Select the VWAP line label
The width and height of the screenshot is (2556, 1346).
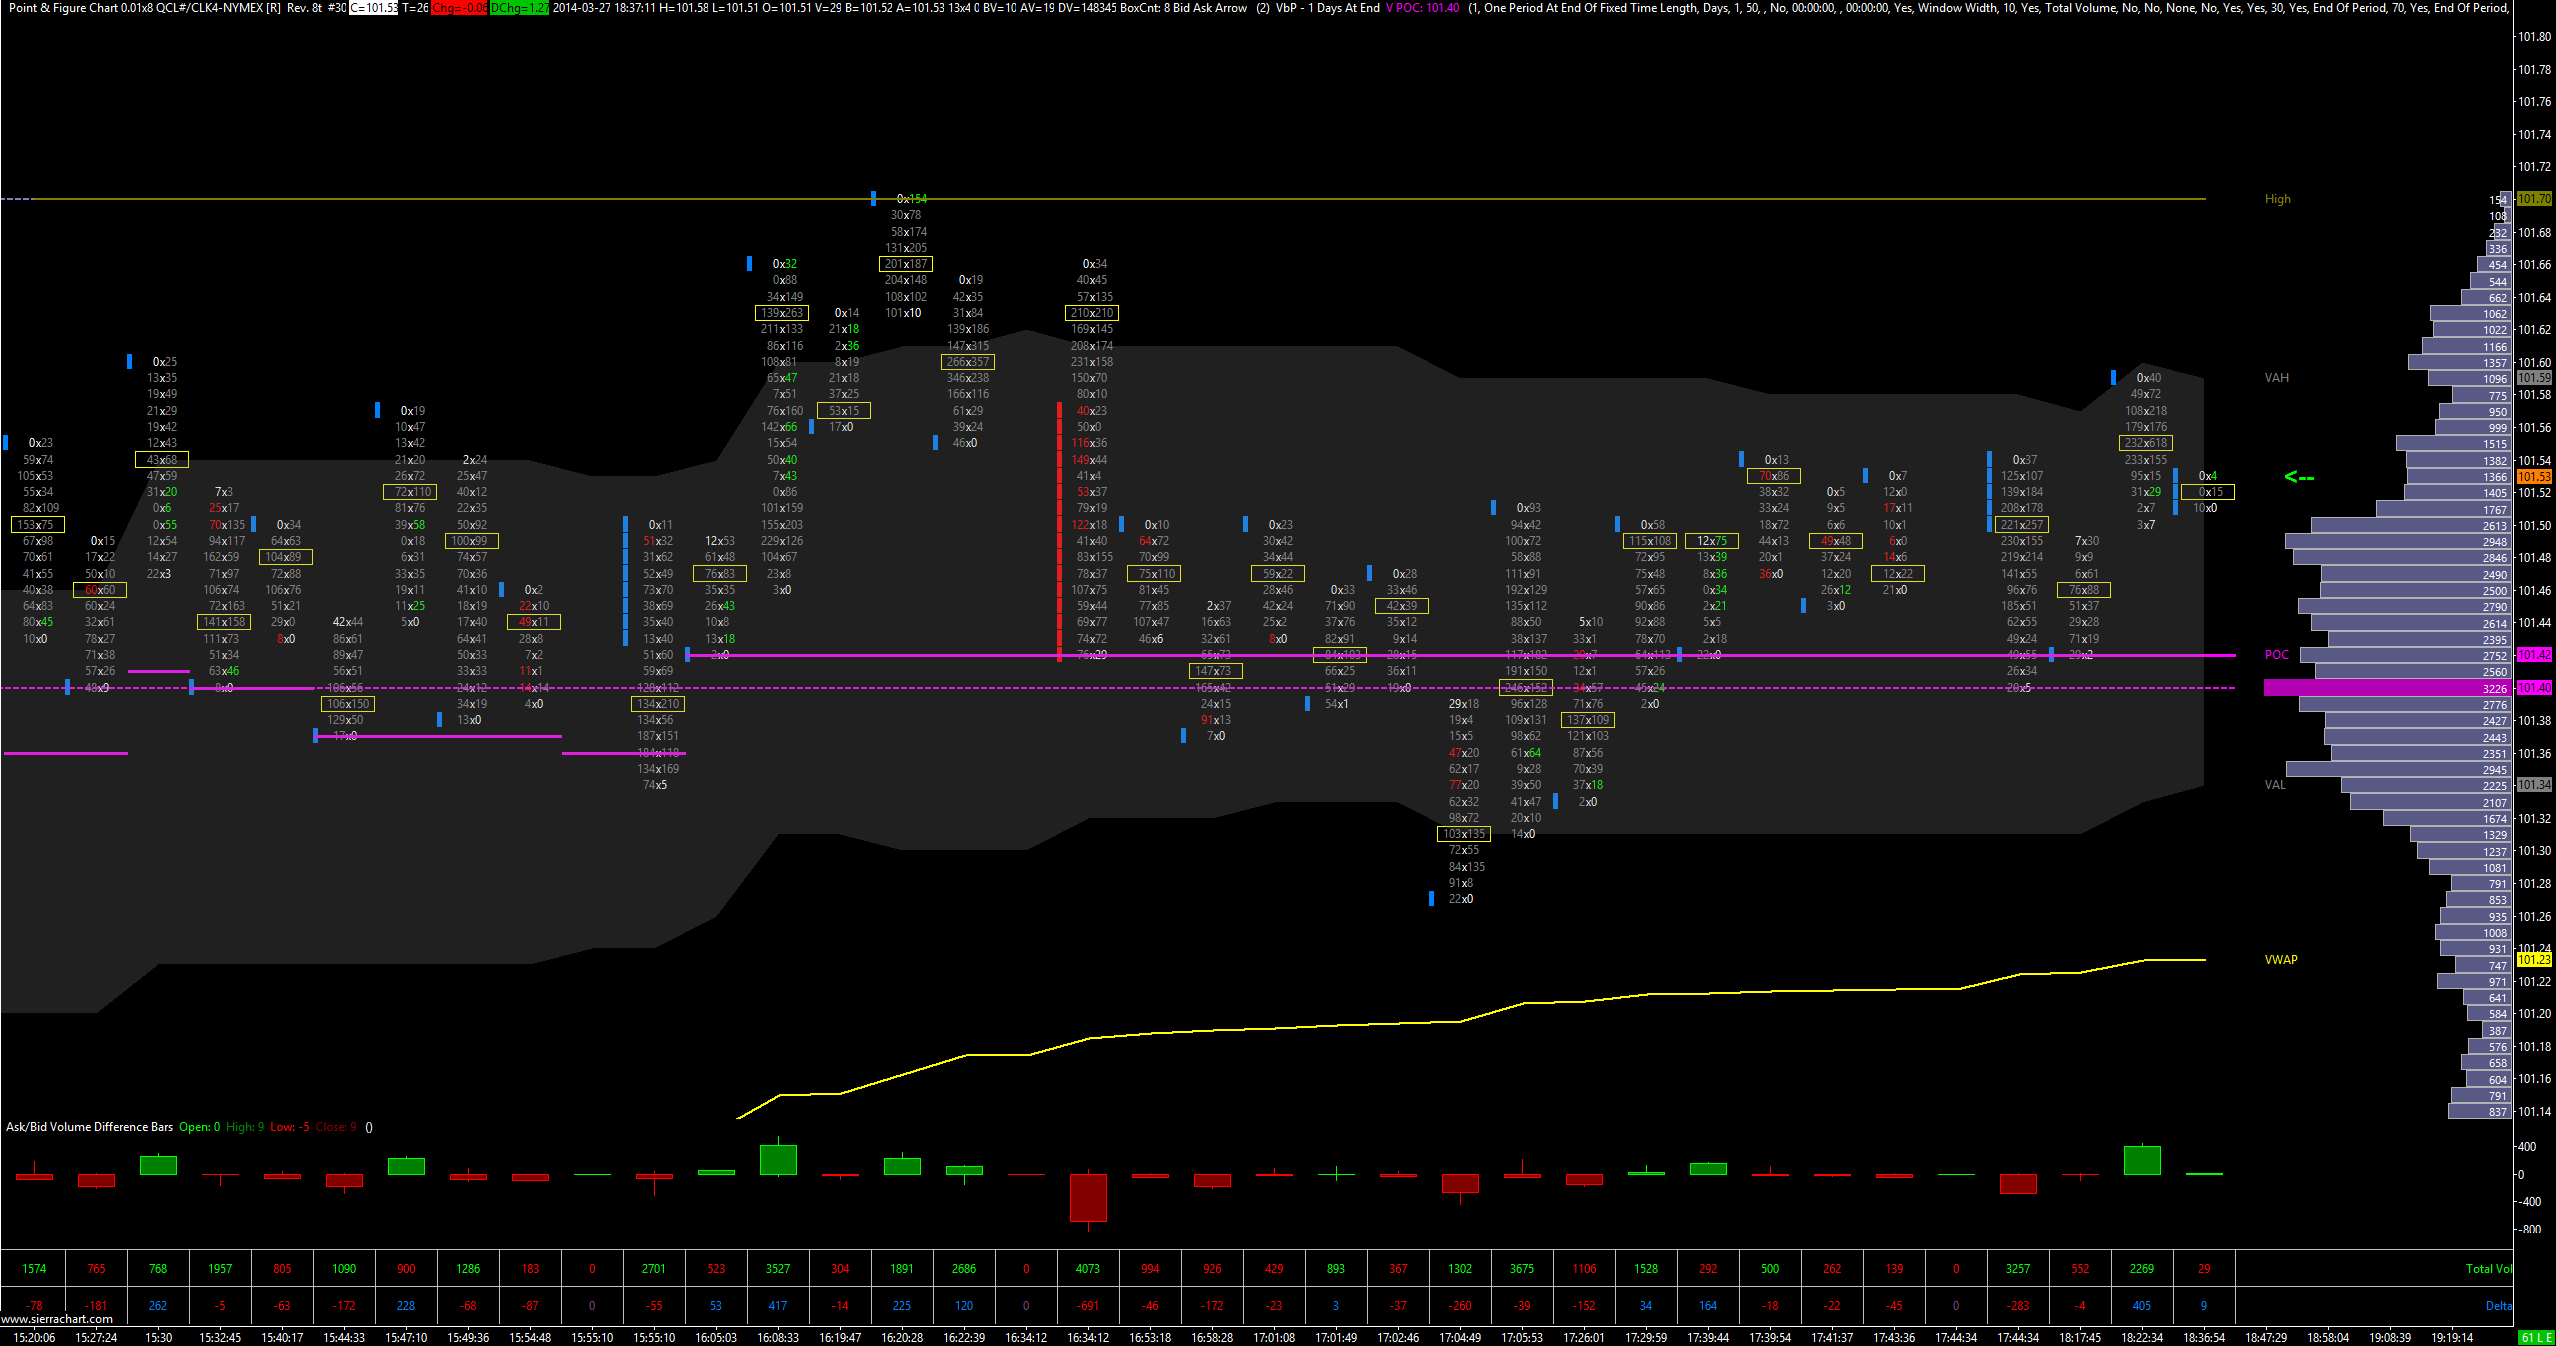pos(2280,960)
